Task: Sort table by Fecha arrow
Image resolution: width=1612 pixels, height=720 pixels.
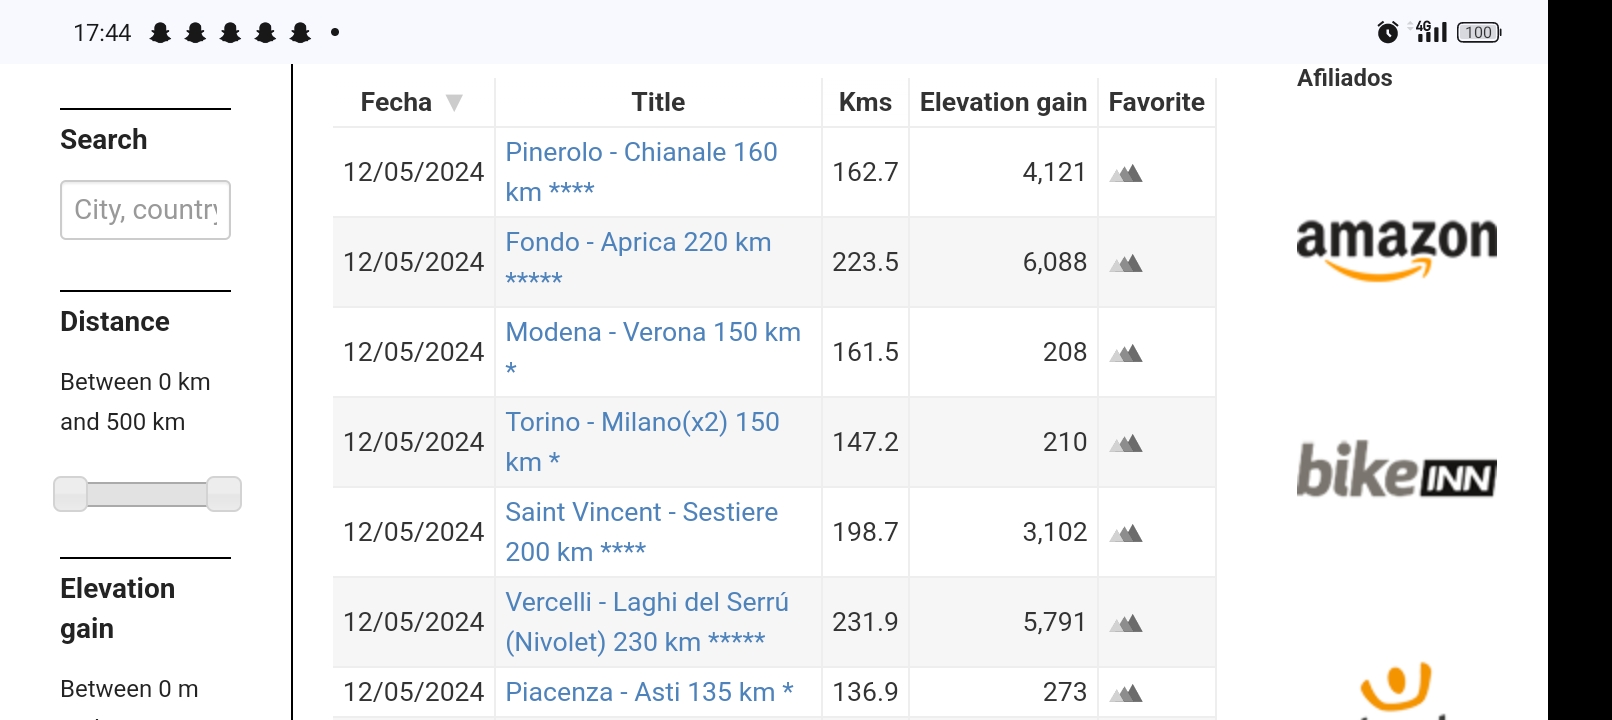Action: [454, 102]
